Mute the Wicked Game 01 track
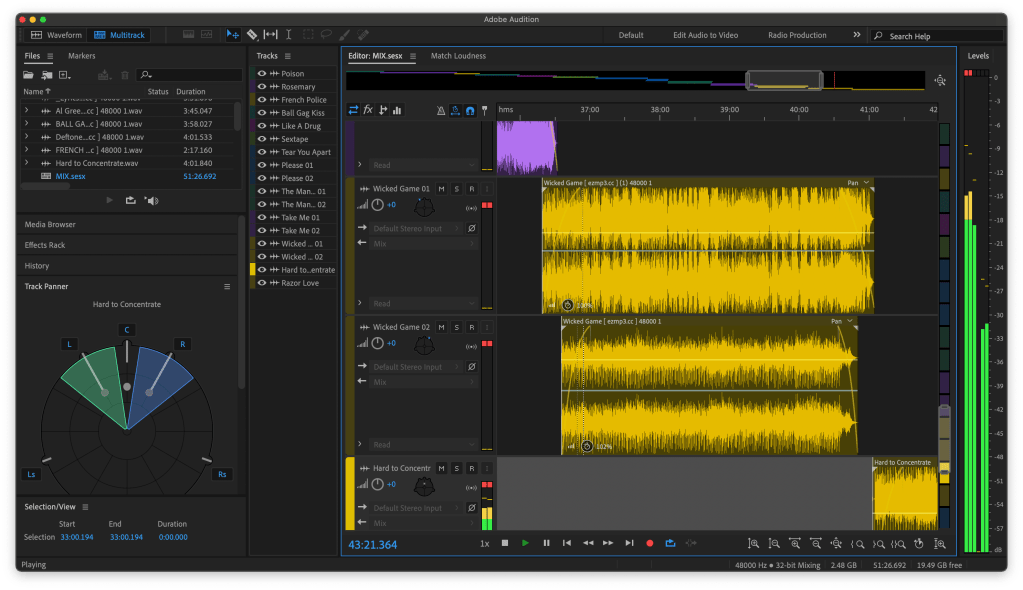 coord(441,188)
